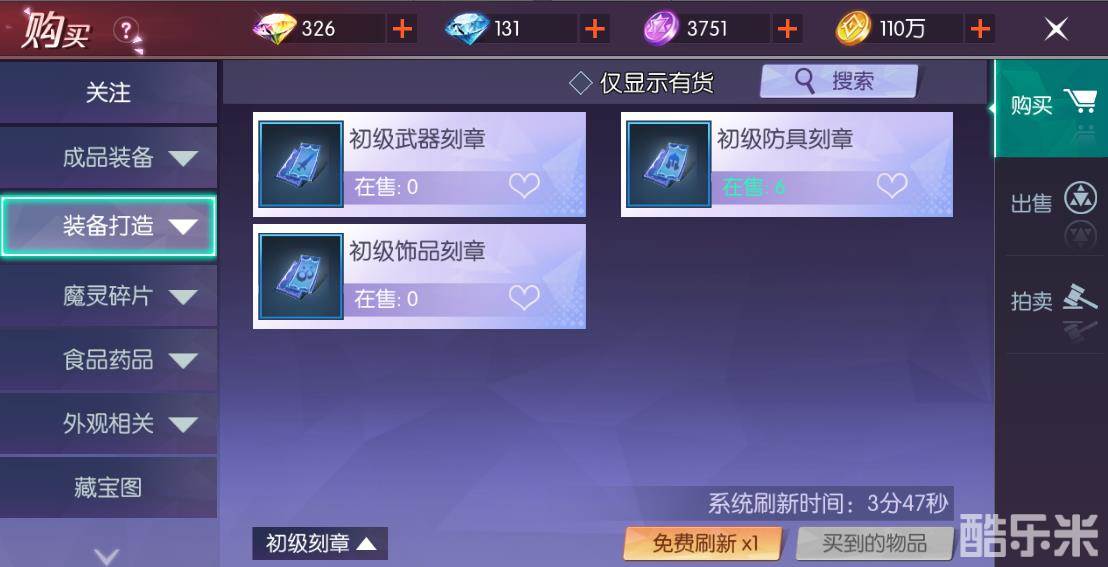Favorite 初级防具刻章 with the heart icon
The height and width of the screenshot is (567, 1108).
point(892,186)
